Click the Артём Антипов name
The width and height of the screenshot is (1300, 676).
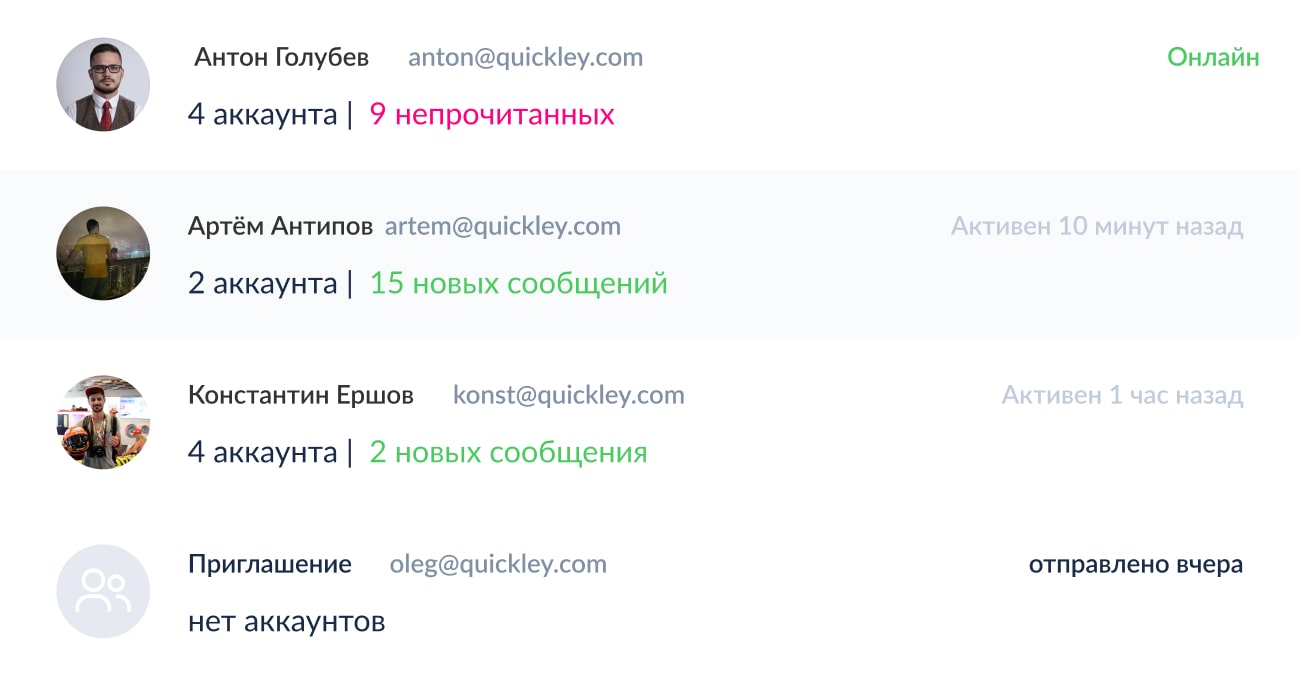point(280,226)
